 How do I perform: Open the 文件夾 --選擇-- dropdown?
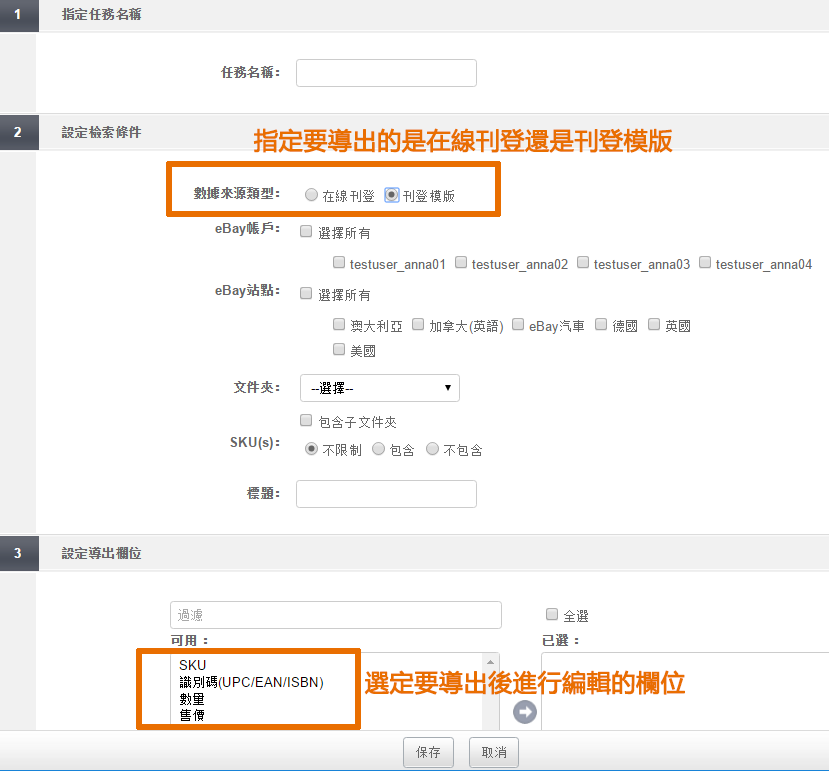pyautogui.click(x=380, y=388)
